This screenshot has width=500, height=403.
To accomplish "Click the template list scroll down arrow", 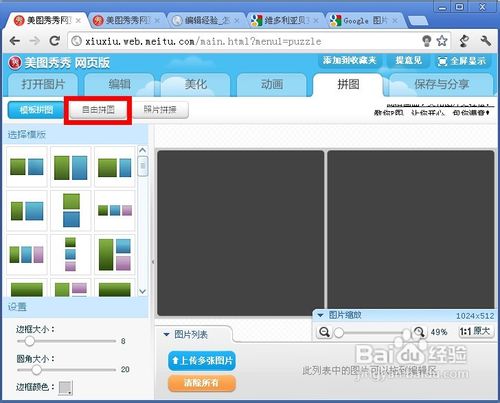I will click(143, 291).
